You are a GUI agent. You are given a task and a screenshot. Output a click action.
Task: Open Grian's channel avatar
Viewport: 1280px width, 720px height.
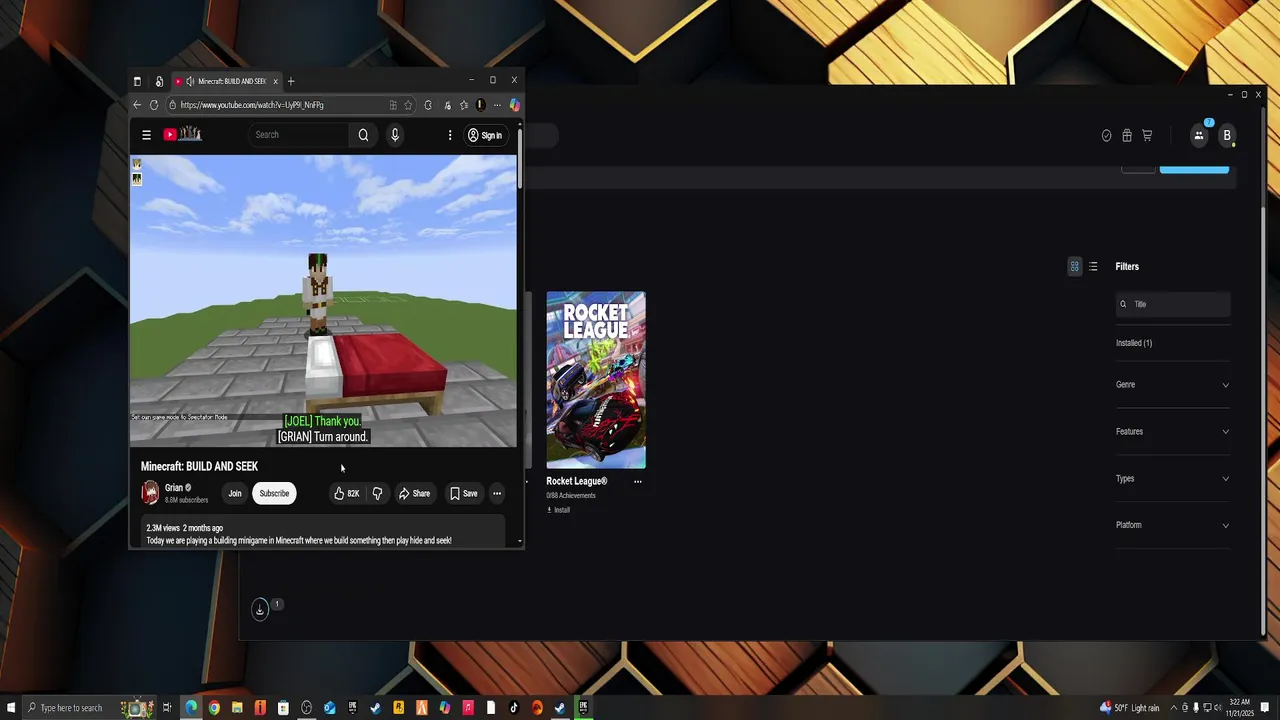coord(150,492)
